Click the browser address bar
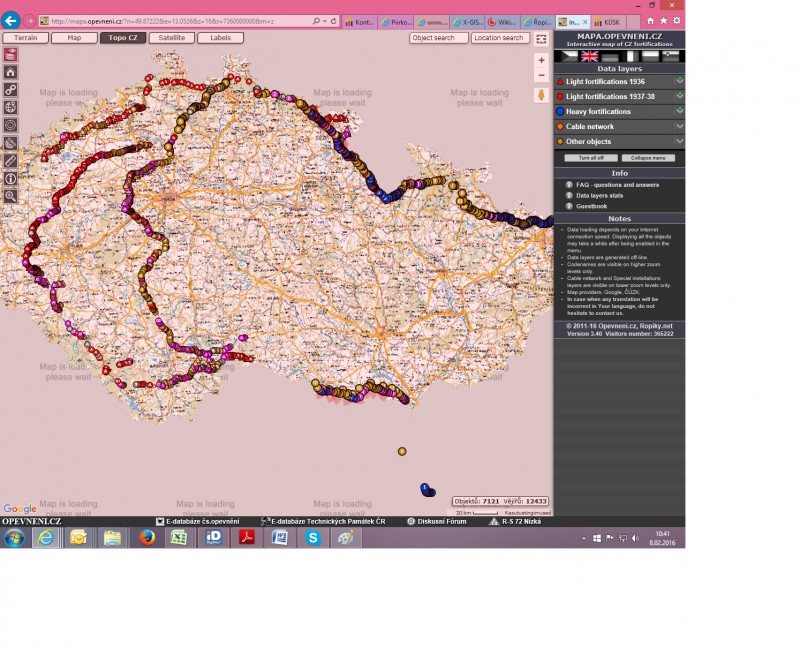800x648 pixels. point(180,20)
